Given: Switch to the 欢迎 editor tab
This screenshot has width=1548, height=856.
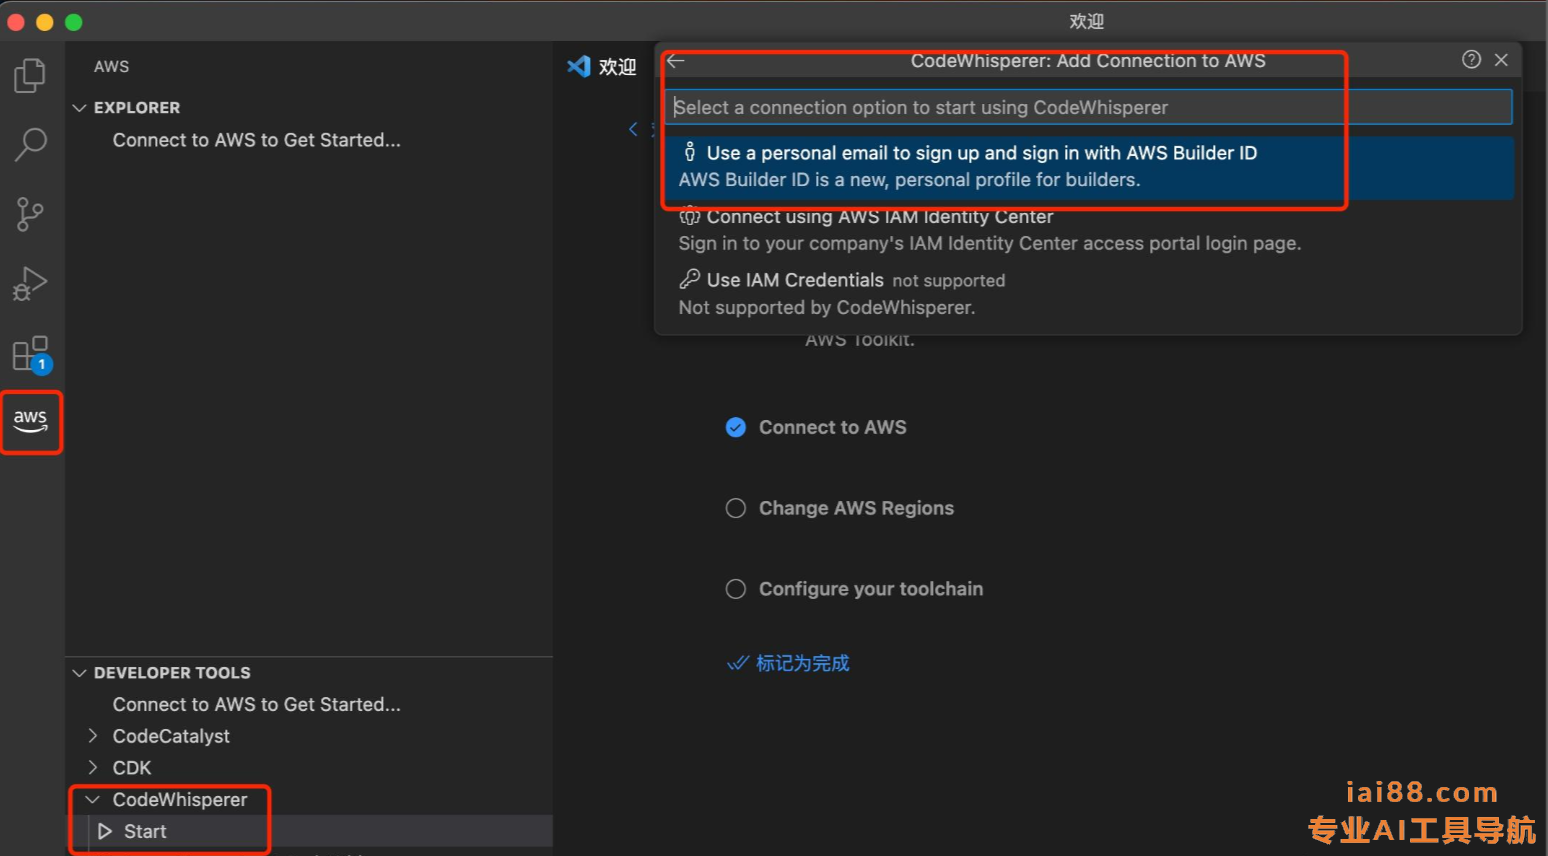Looking at the screenshot, I should click(x=602, y=66).
